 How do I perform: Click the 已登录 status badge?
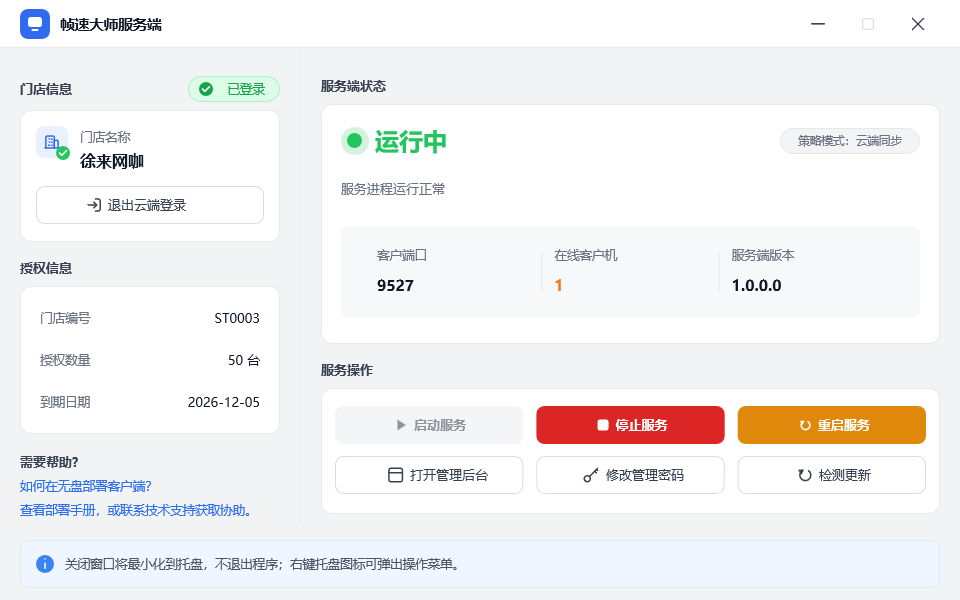(234, 89)
